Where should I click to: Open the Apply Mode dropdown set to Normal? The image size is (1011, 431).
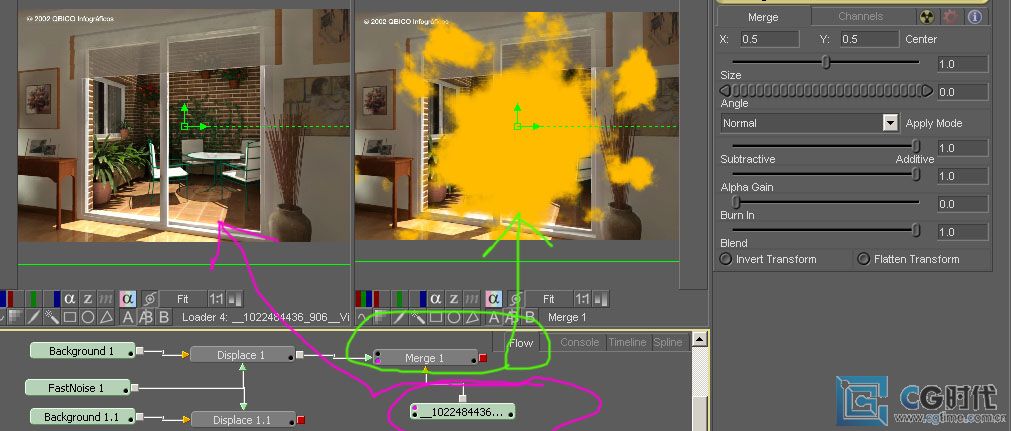(x=889, y=123)
